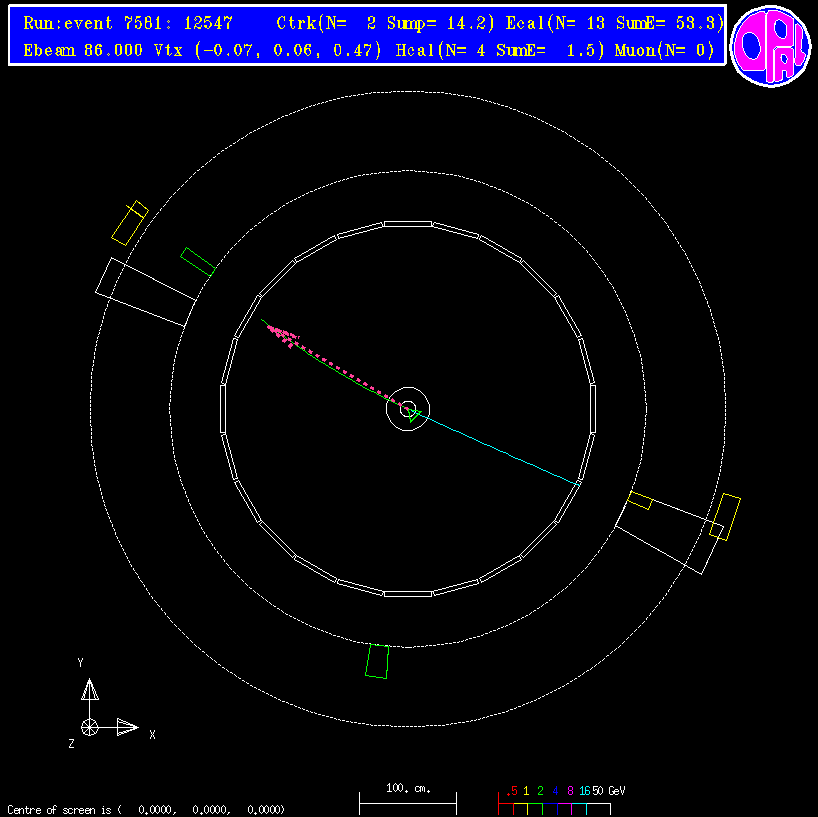Click the cyan 16 GeV legend label

tap(583, 791)
